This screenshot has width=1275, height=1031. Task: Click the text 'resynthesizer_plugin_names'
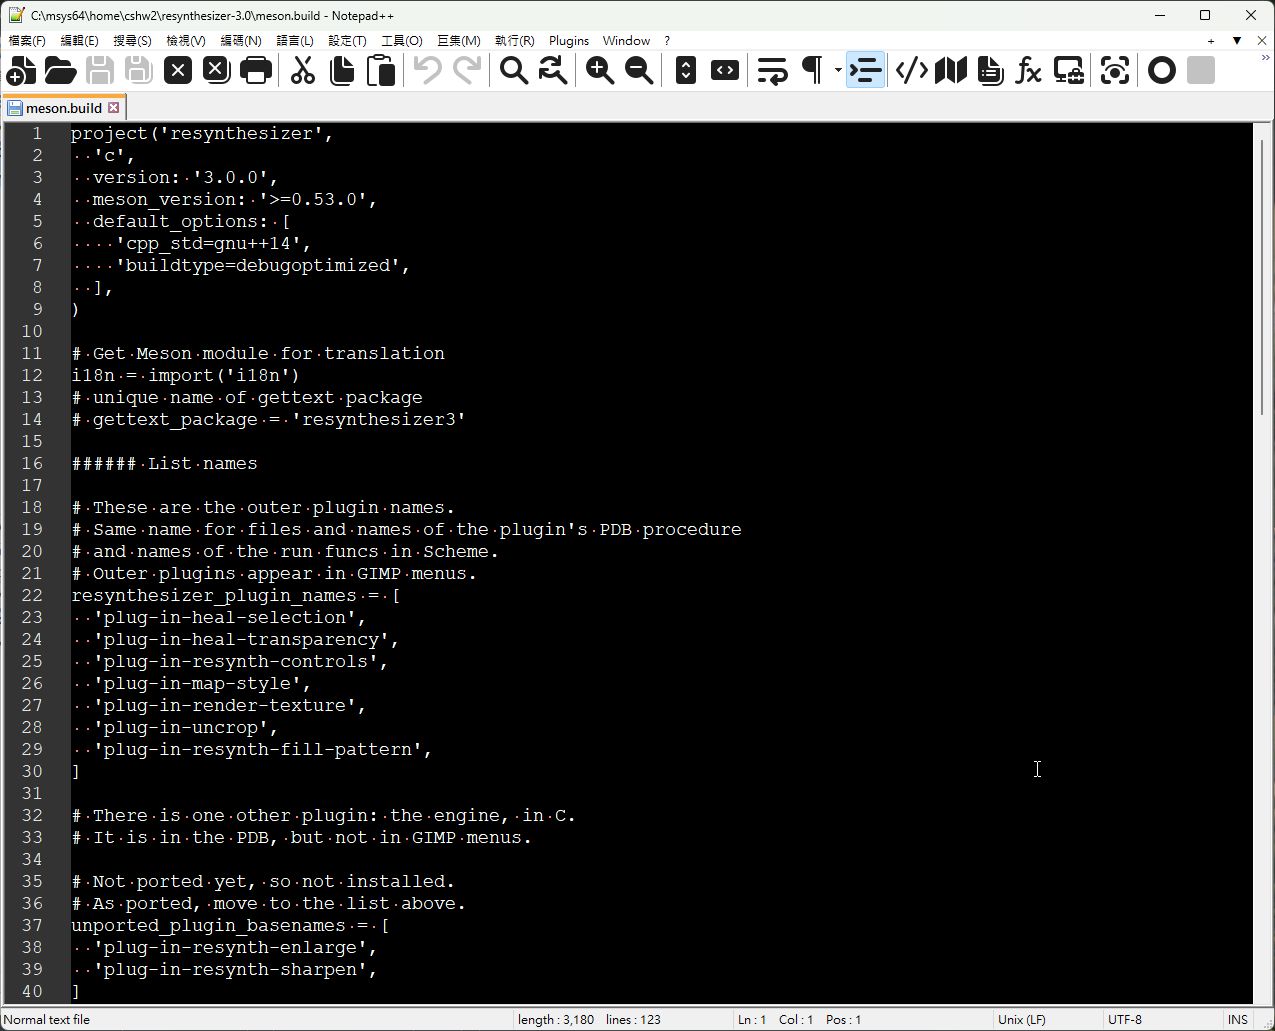pos(214,595)
